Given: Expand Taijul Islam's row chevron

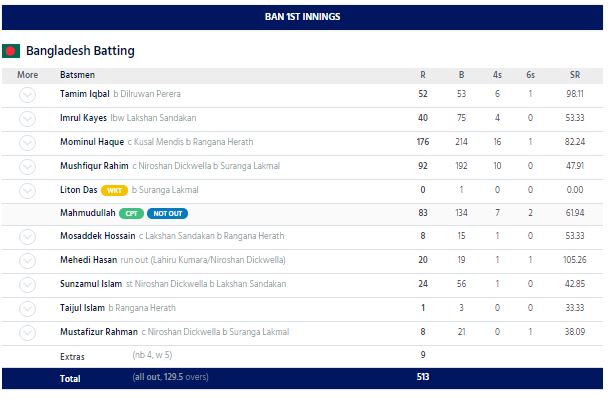Looking at the screenshot, I should tap(27, 309).
